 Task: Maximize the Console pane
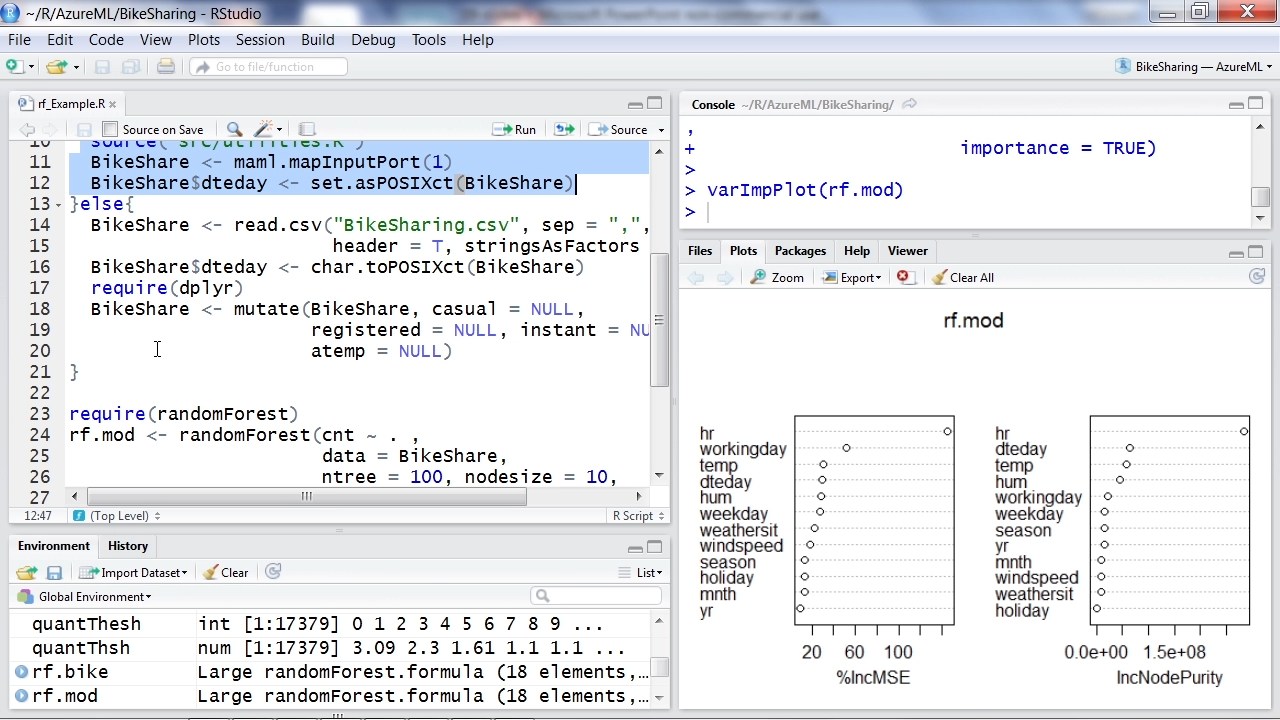[x=1256, y=104]
